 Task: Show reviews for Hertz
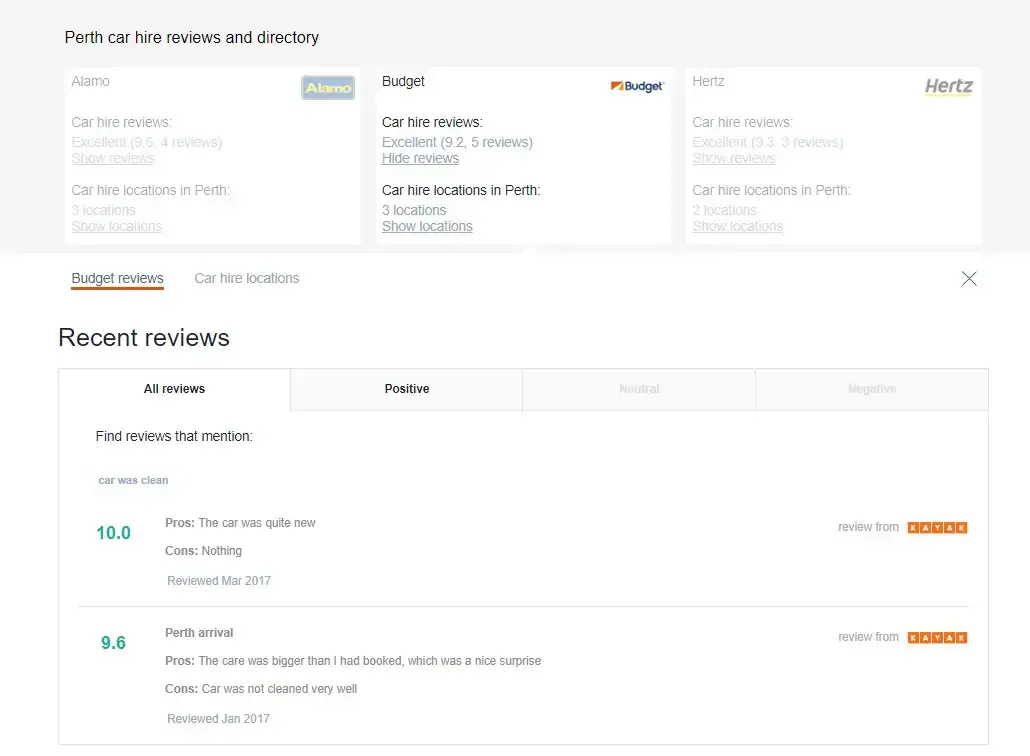734,158
